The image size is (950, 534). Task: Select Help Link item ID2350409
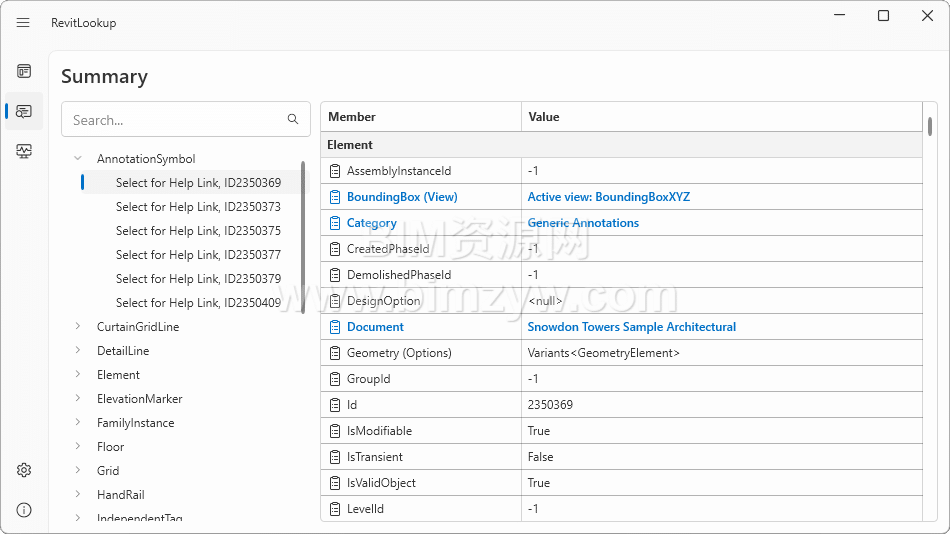(197, 303)
